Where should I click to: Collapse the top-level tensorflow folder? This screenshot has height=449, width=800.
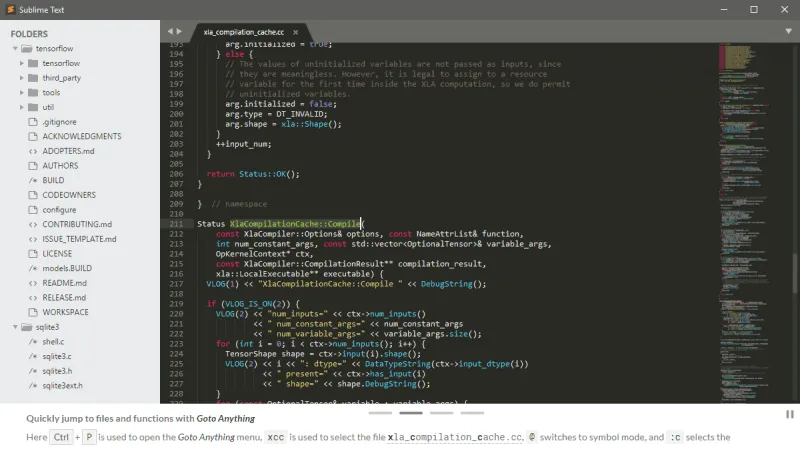pyautogui.click(x=15, y=48)
